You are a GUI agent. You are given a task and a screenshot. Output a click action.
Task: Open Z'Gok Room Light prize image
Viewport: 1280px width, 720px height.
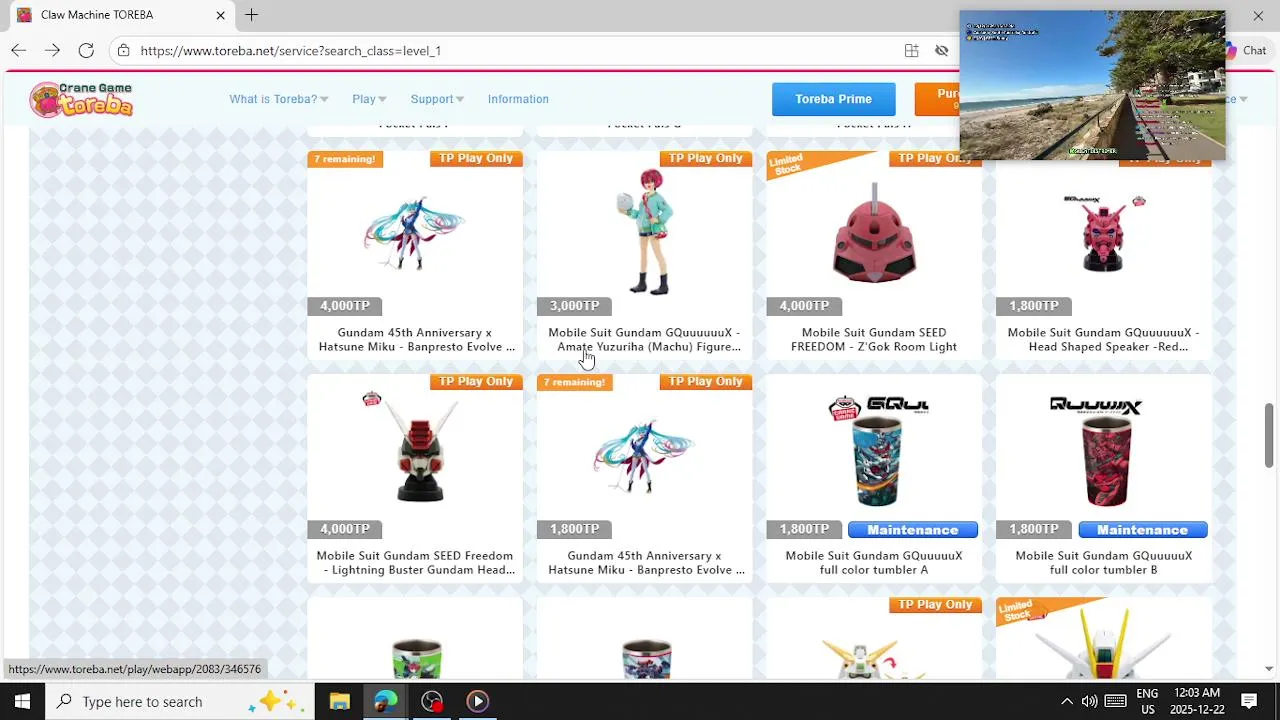point(874,232)
